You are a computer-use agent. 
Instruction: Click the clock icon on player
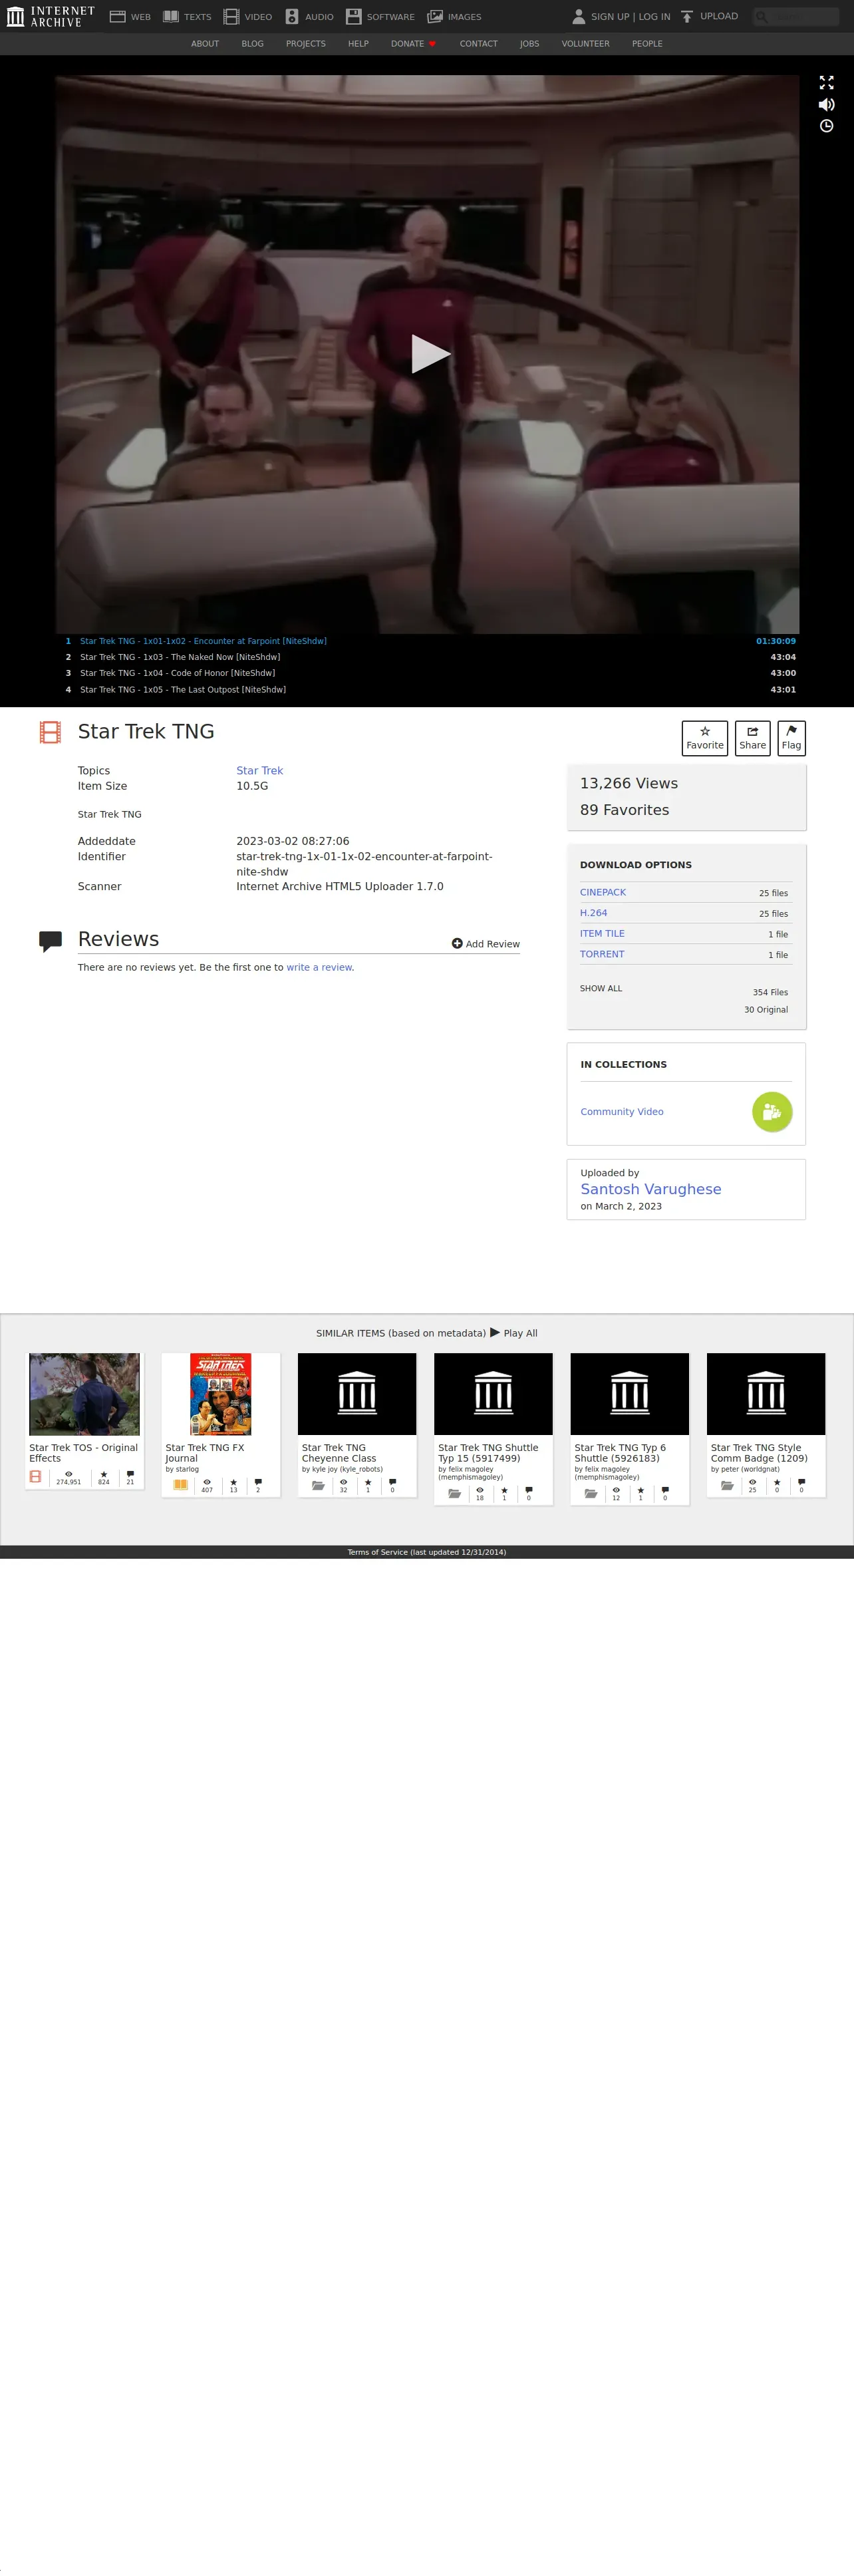point(826,126)
